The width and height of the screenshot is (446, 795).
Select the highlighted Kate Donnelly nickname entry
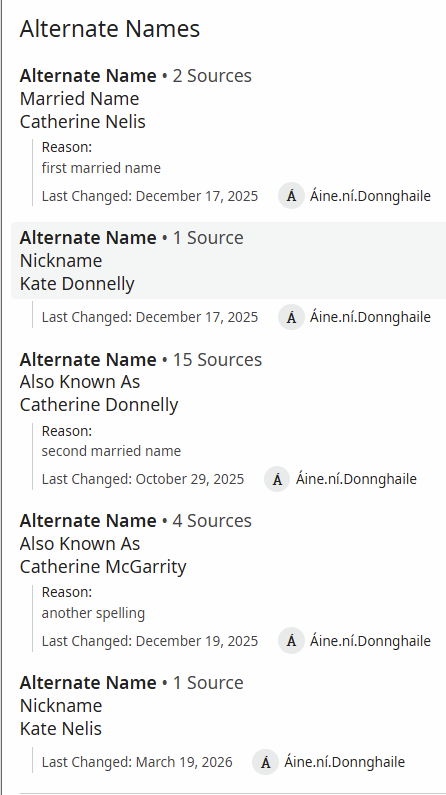229,260
